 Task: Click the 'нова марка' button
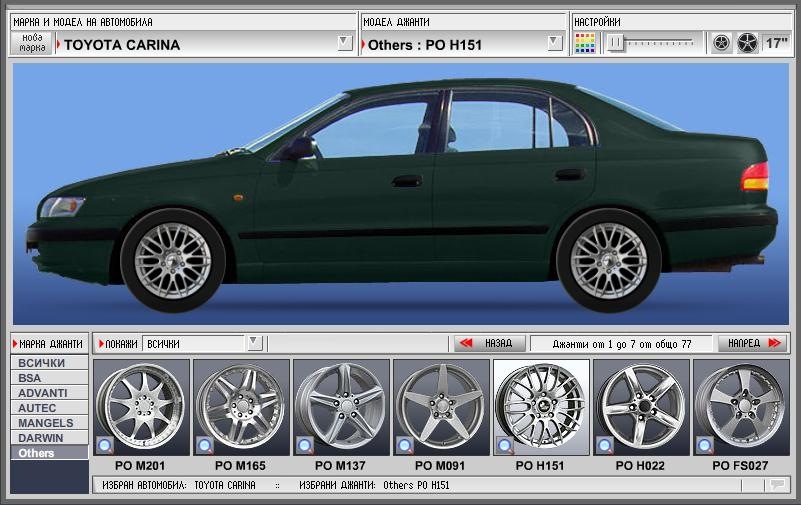coord(31,43)
